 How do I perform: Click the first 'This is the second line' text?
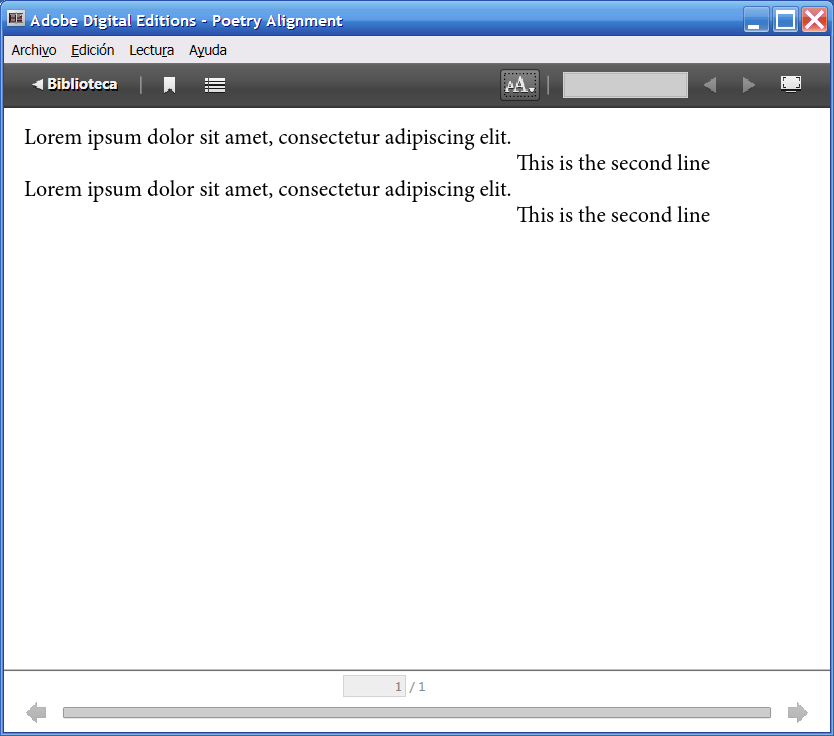[613, 163]
